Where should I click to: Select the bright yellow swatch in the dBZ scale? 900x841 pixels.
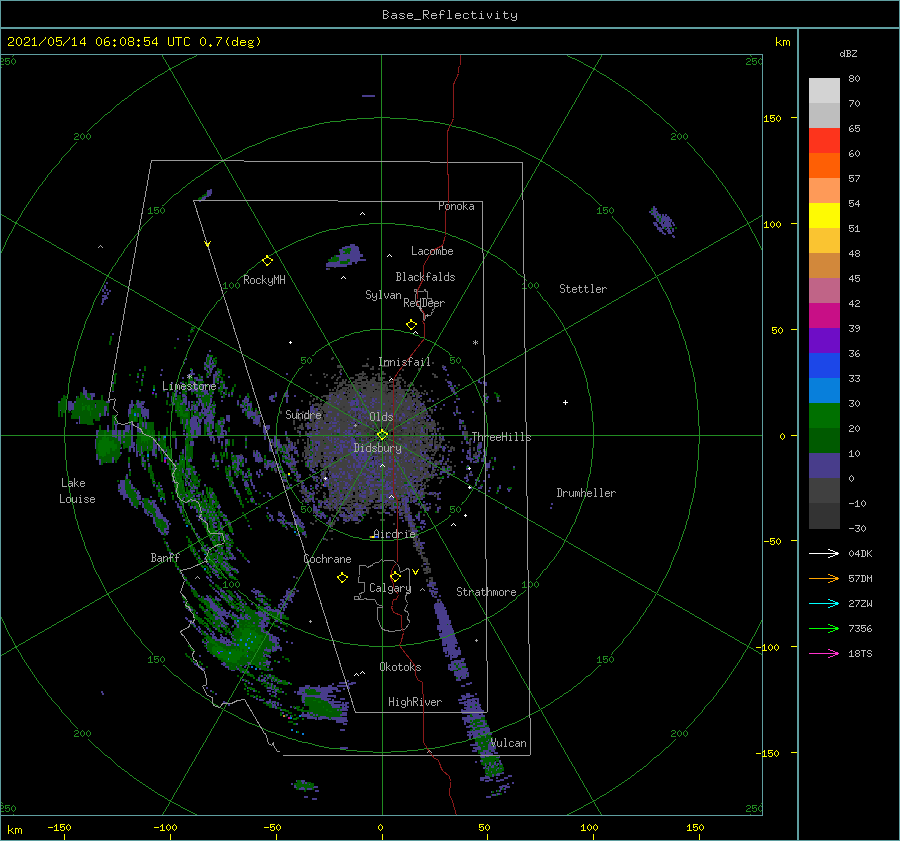pyautogui.click(x=824, y=216)
